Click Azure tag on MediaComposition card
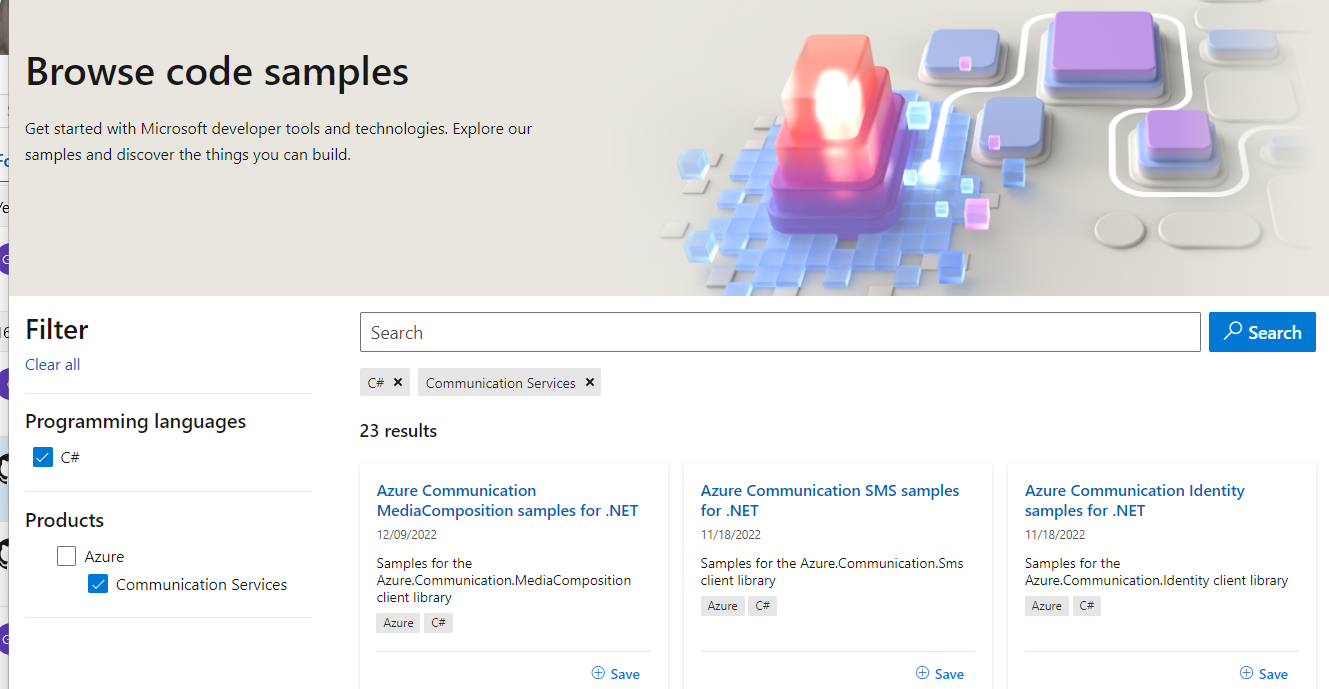Image resolution: width=1329 pixels, height=689 pixels. point(398,622)
